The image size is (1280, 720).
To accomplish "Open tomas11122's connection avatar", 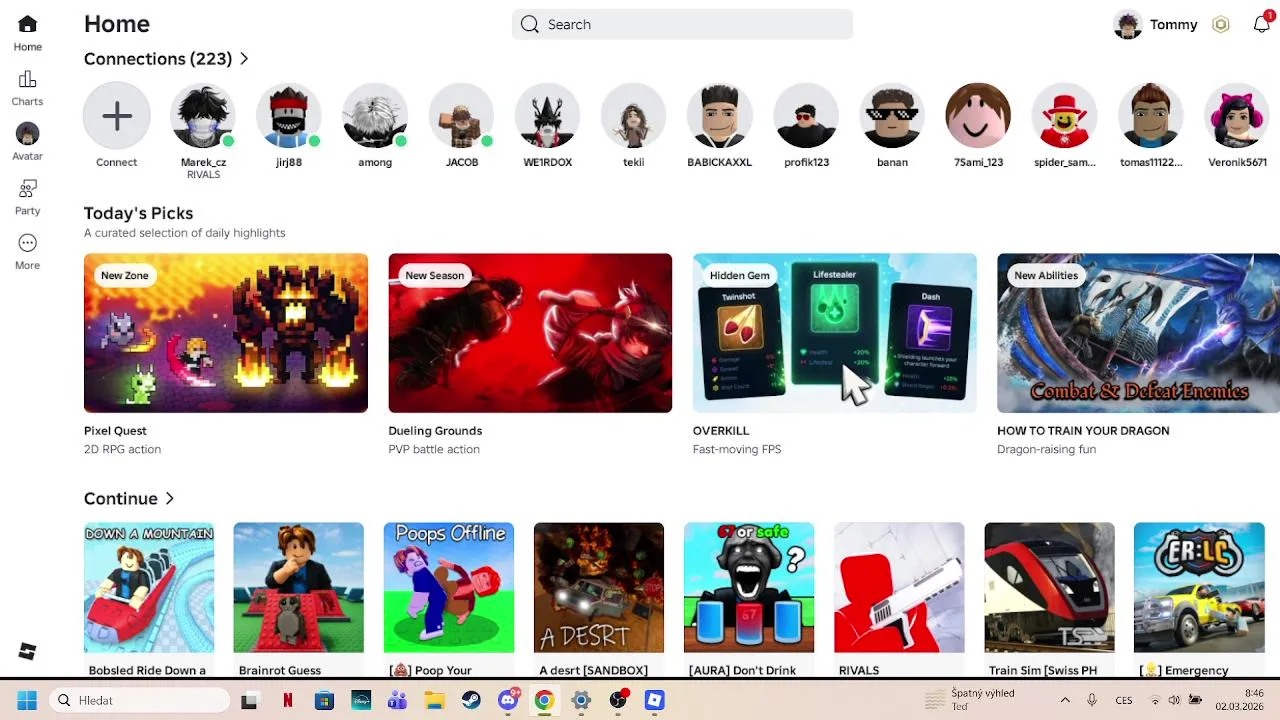I will pyautogui.click(x=1151, y=116).
